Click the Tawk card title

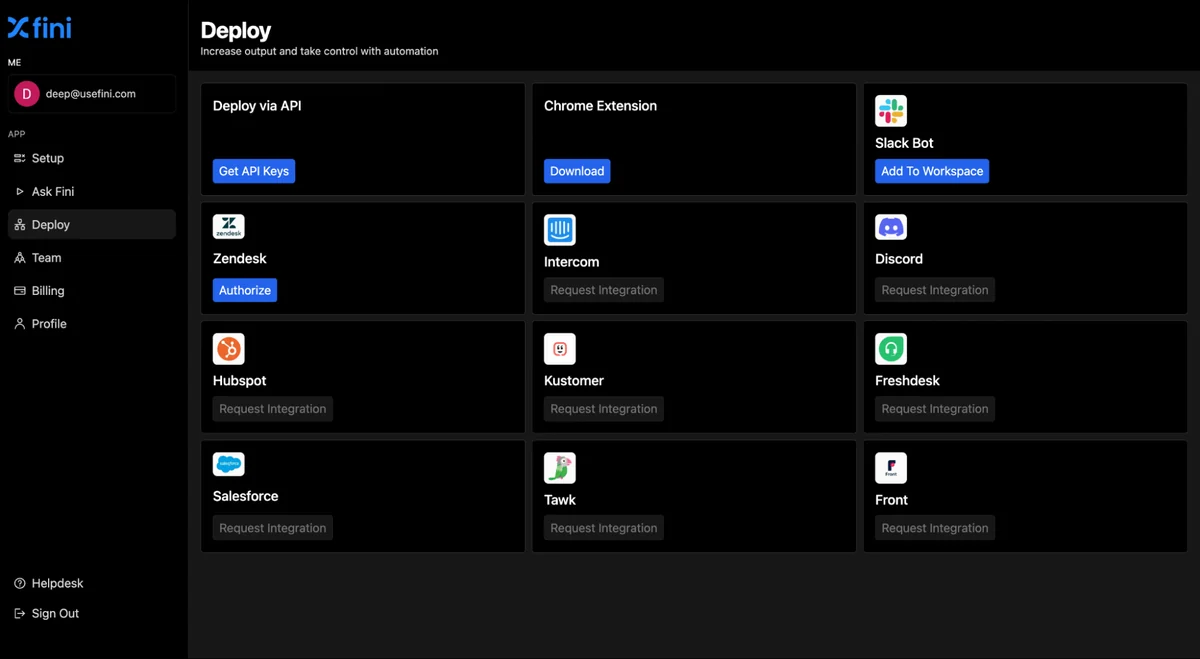tap(560, 500)
